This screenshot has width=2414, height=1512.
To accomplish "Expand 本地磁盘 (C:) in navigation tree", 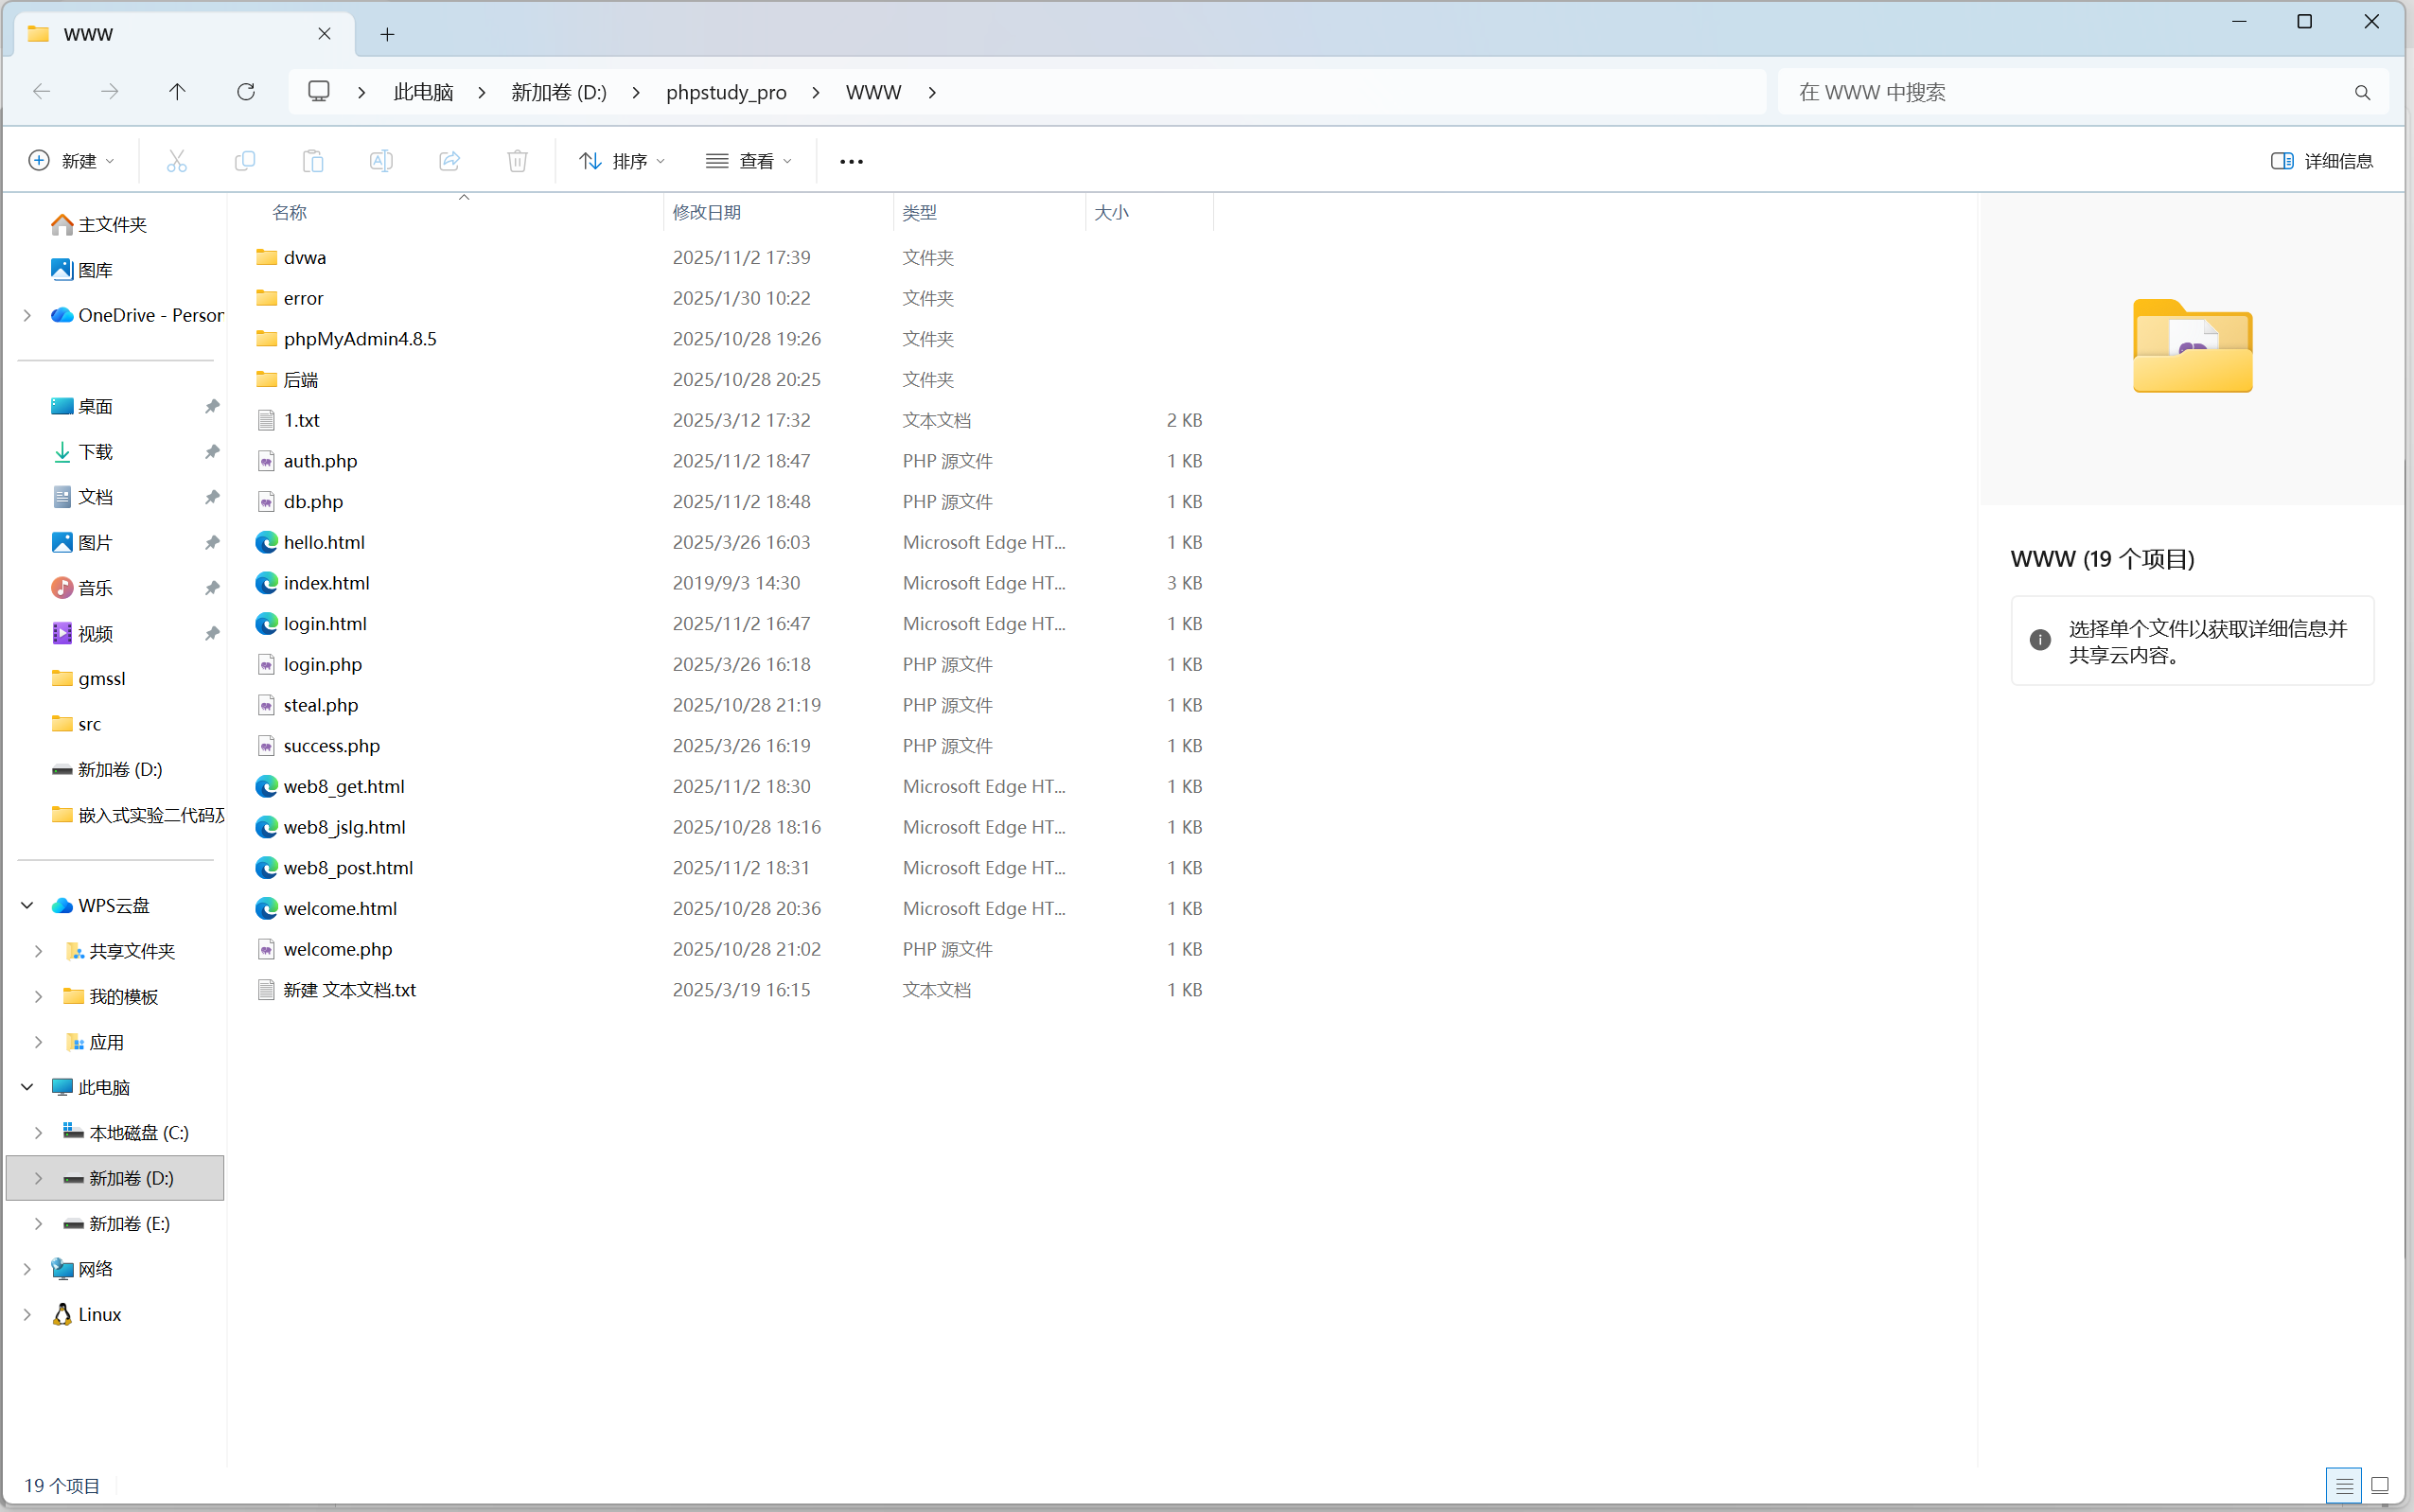I will [x=38, y=1132].
